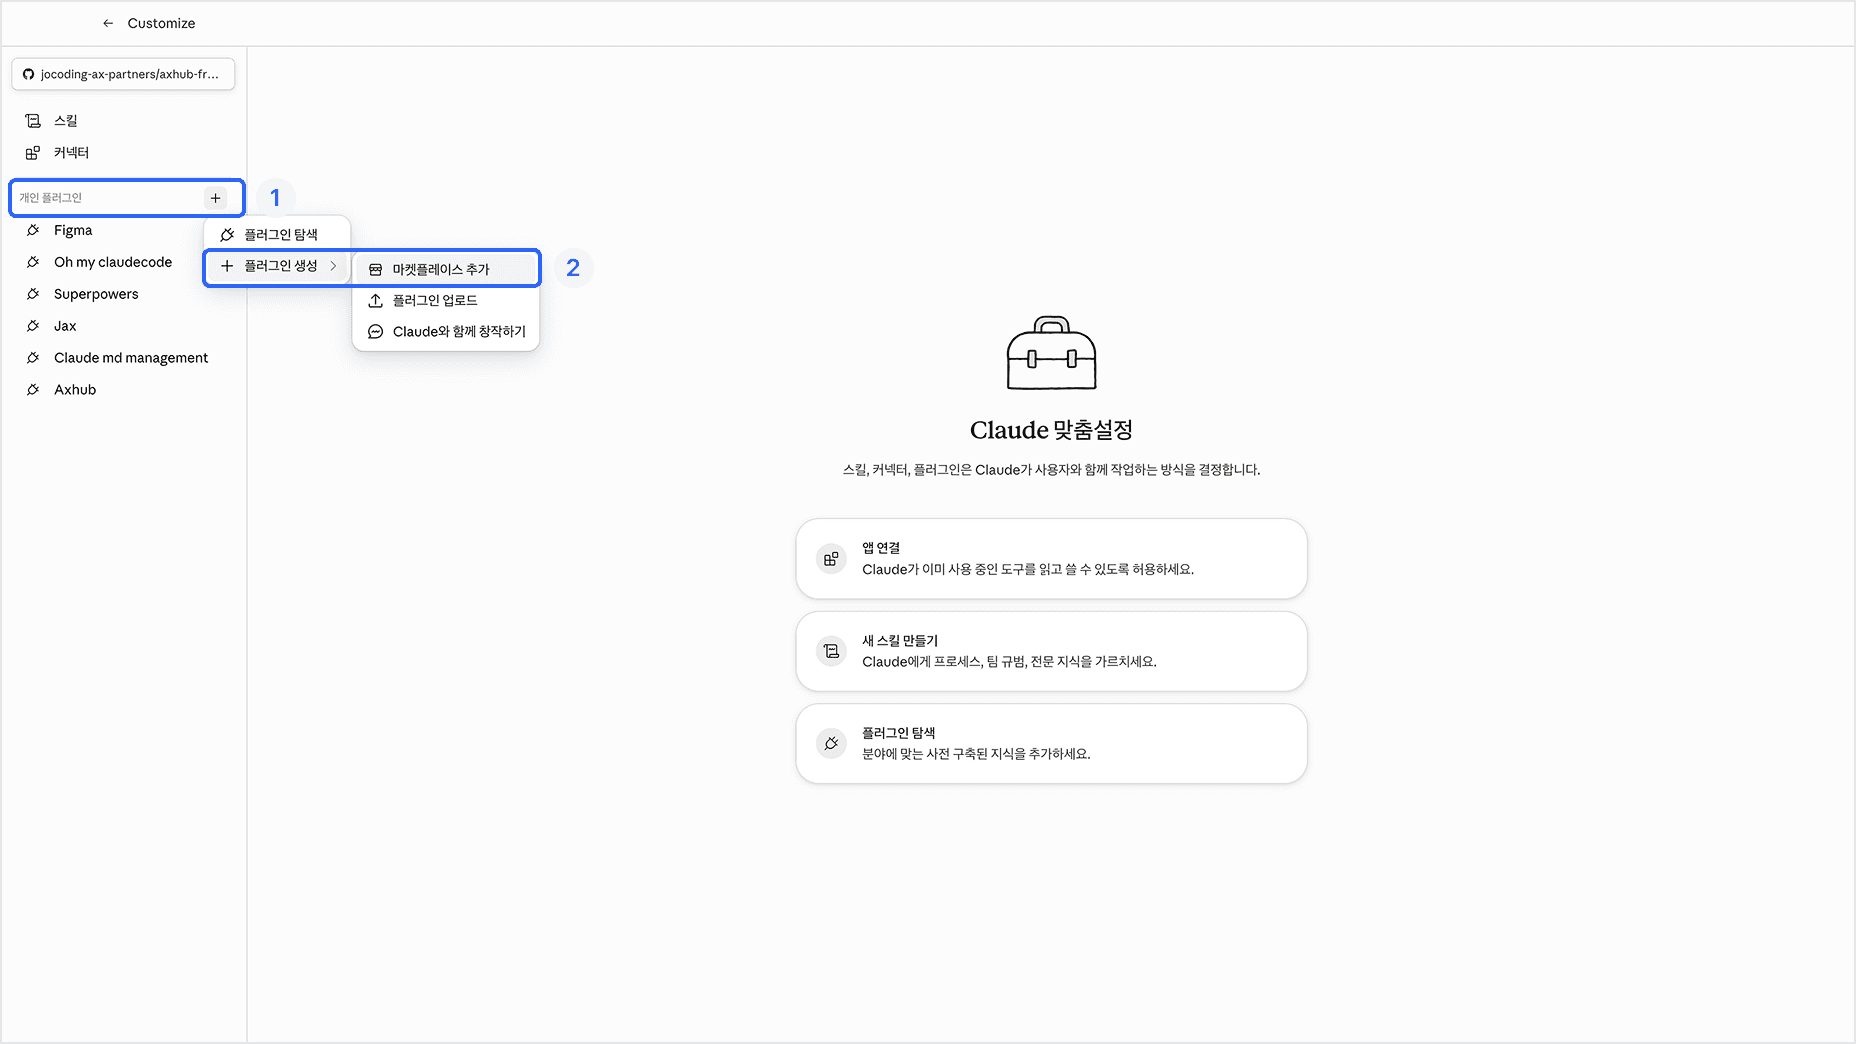Click the plug icon beside Figma
1856x1044 pixels.
click(33, 230)
